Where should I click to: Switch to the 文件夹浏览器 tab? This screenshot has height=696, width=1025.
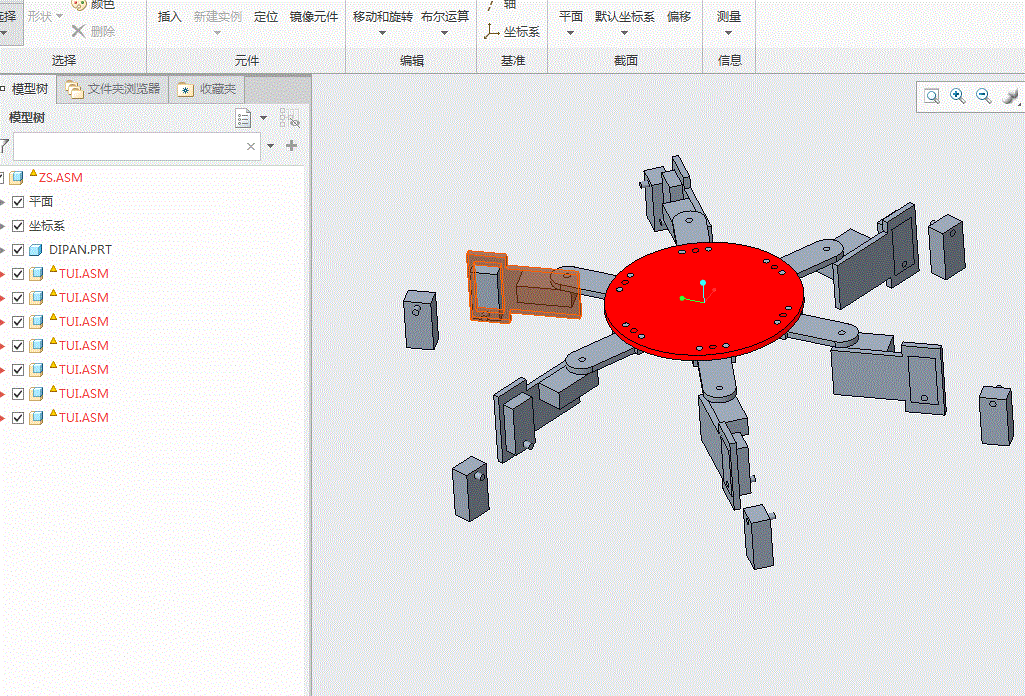coord(113,89)
